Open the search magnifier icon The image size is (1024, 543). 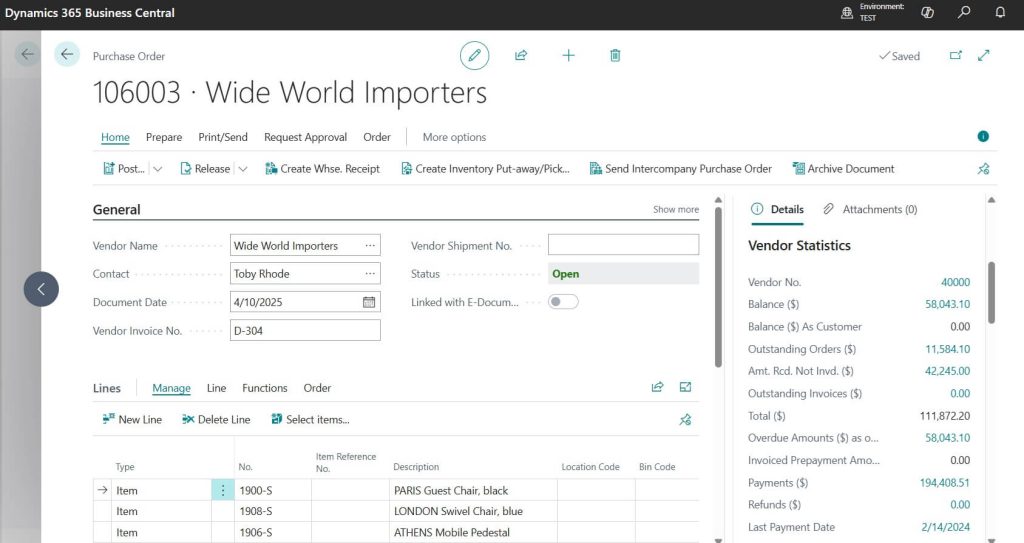[964, 13]
